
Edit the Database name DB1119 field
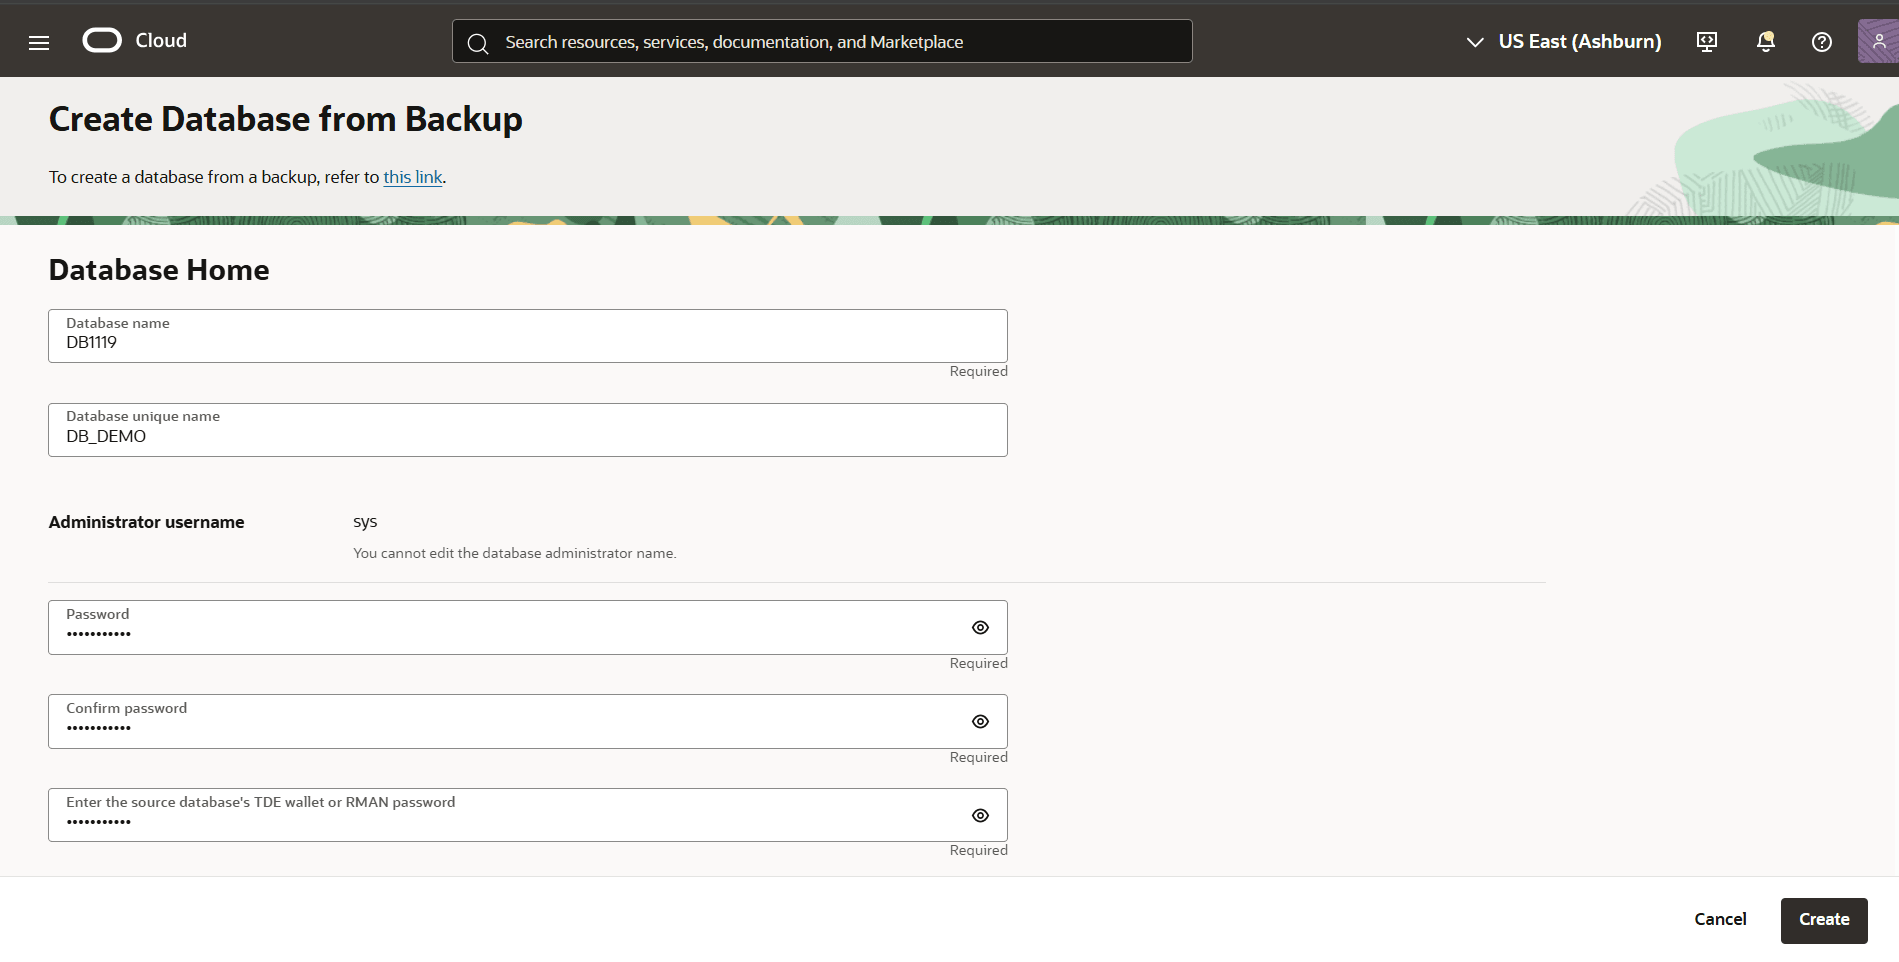527,341
